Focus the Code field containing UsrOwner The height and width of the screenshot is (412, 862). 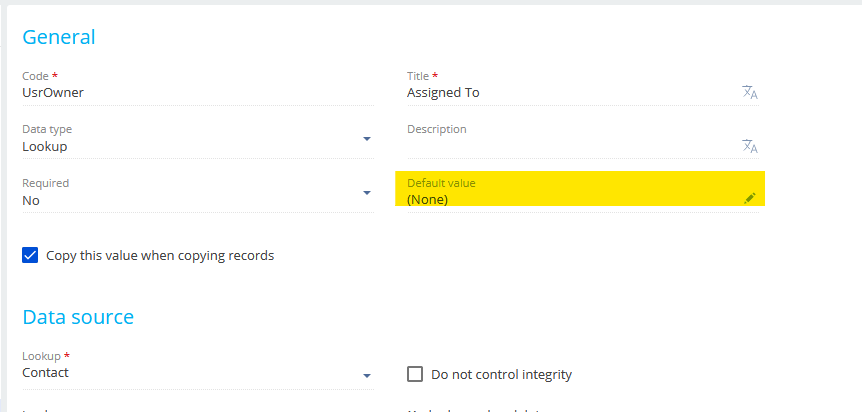[198, 93]
